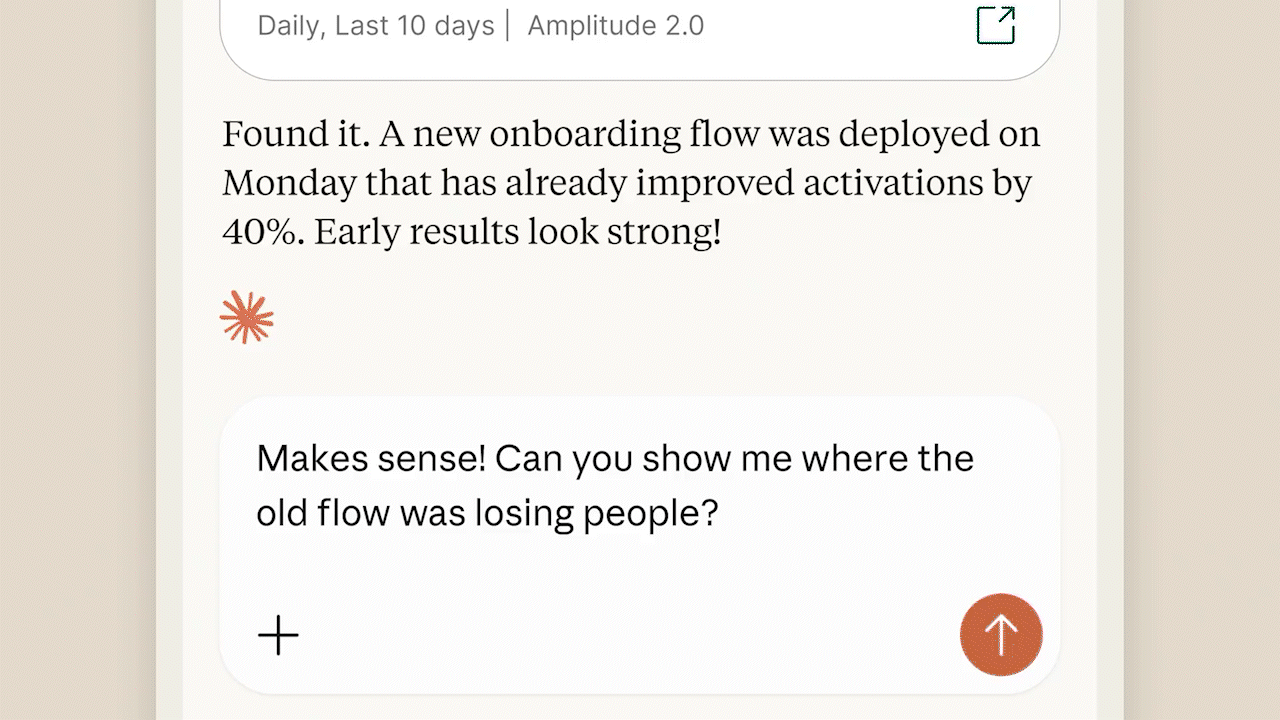Send the message with the orange arrow button
This screenshot has height=720, width=1280.
1001,635
